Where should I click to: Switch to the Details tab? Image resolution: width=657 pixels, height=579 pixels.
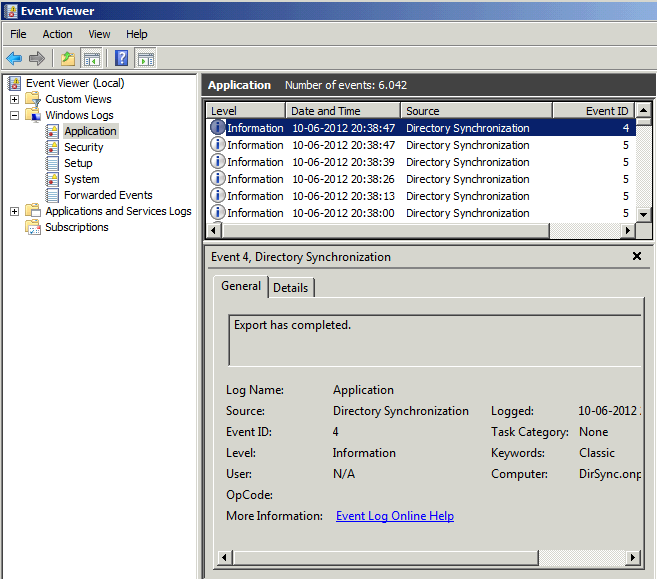(x=291, y=288)
